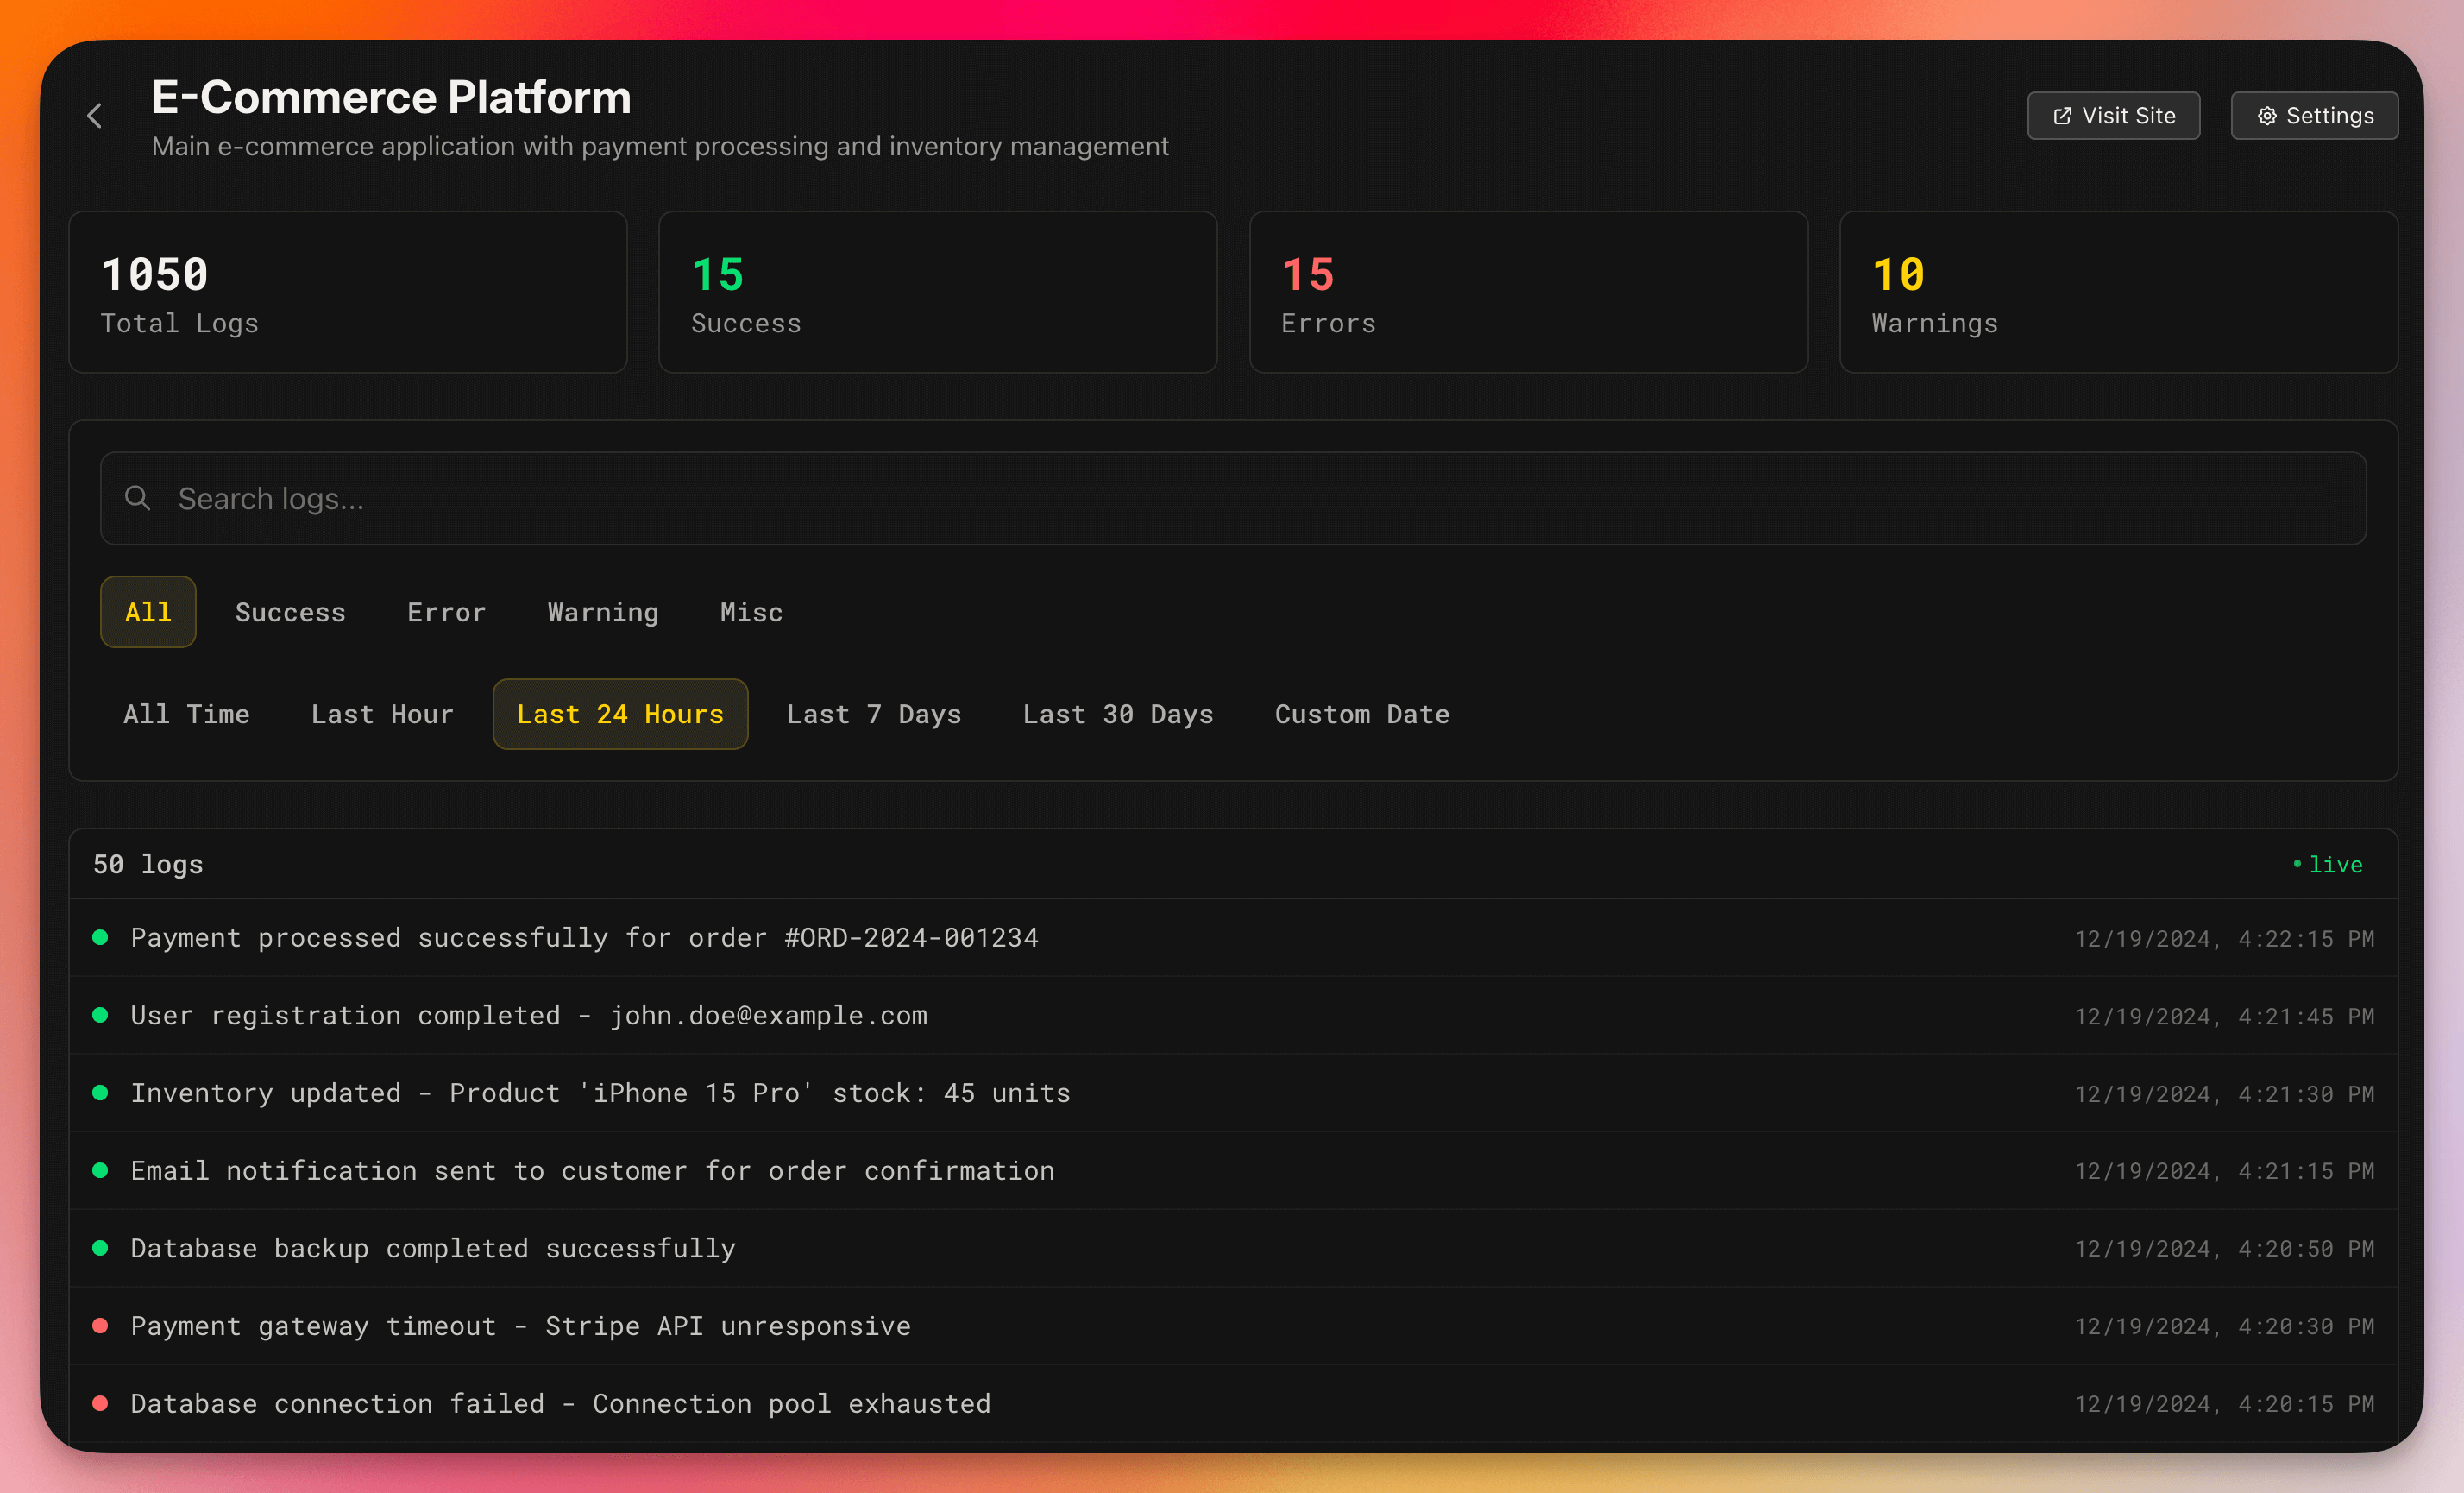
Task: Select the Success log filter
Action: [x=290, y=612]
